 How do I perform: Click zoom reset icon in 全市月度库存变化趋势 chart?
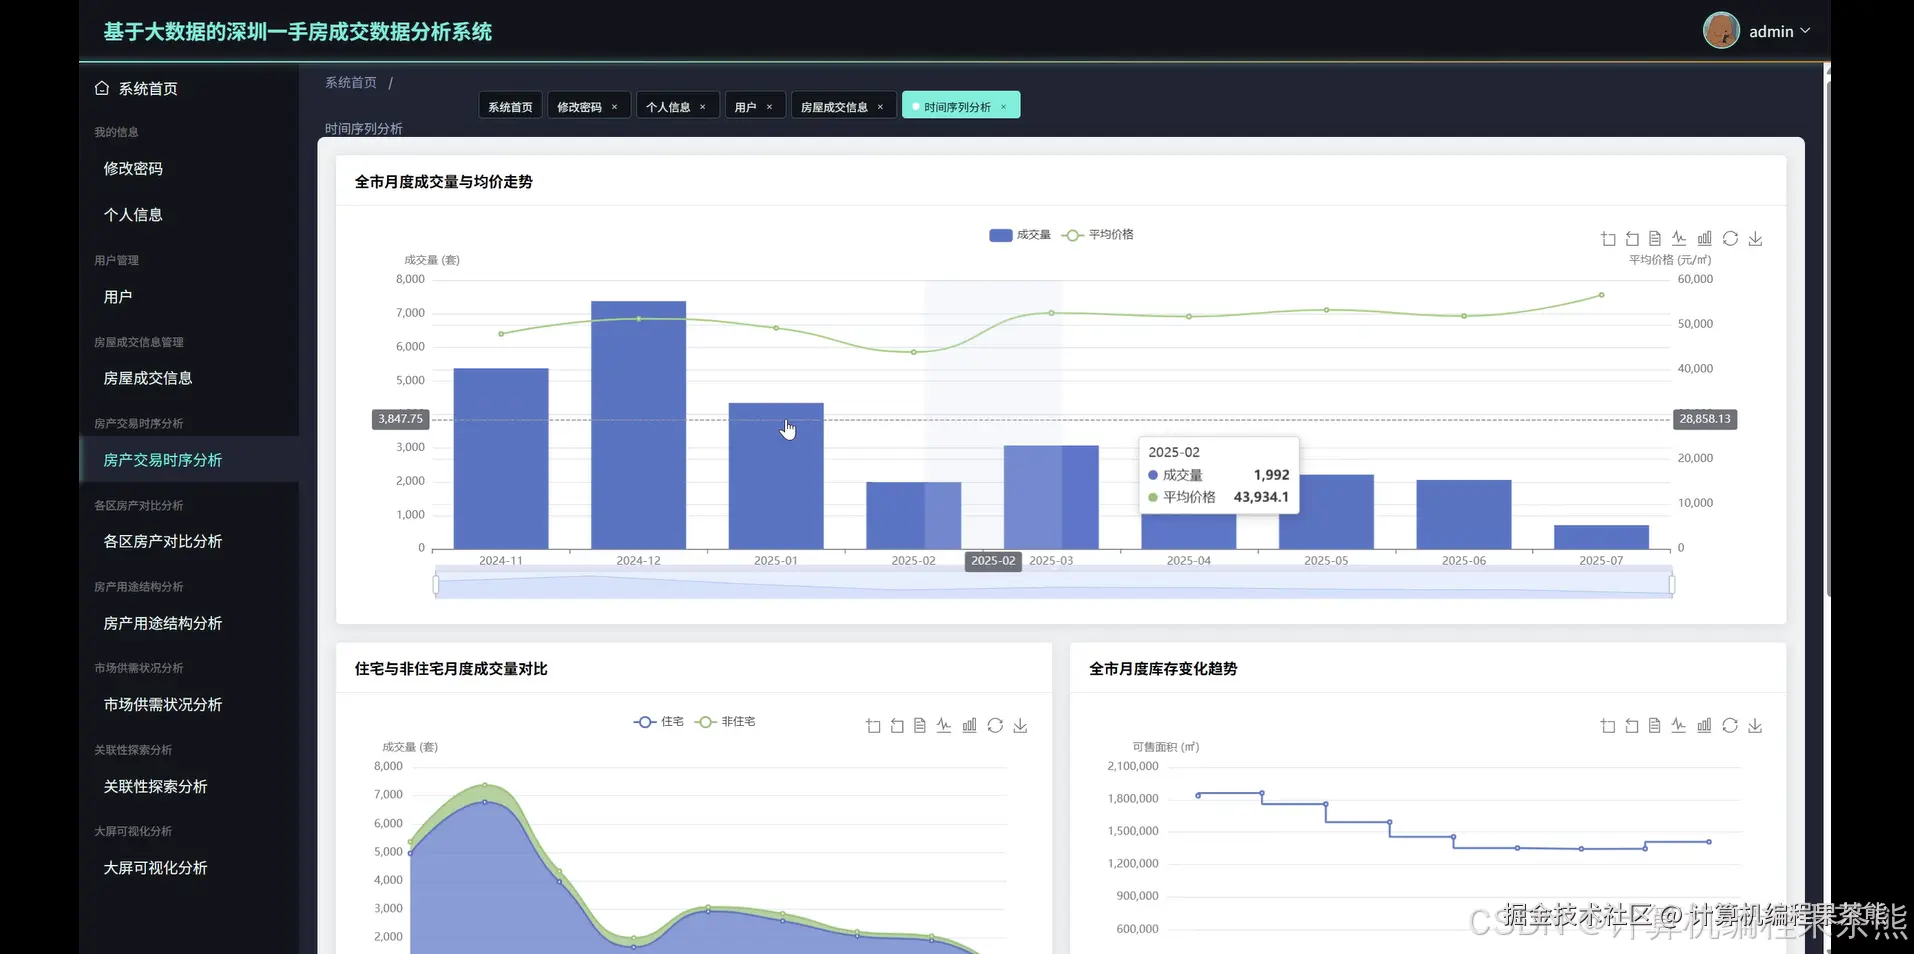pos(1632,726)
